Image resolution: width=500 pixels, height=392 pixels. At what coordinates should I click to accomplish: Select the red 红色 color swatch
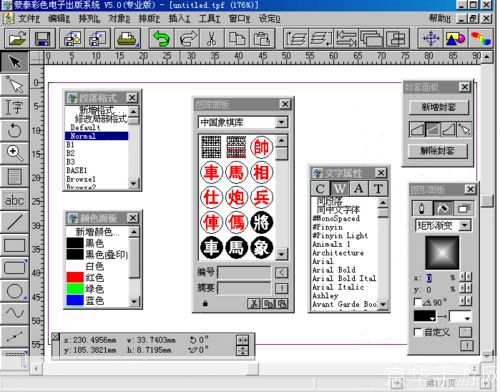(x=75, y=277)
